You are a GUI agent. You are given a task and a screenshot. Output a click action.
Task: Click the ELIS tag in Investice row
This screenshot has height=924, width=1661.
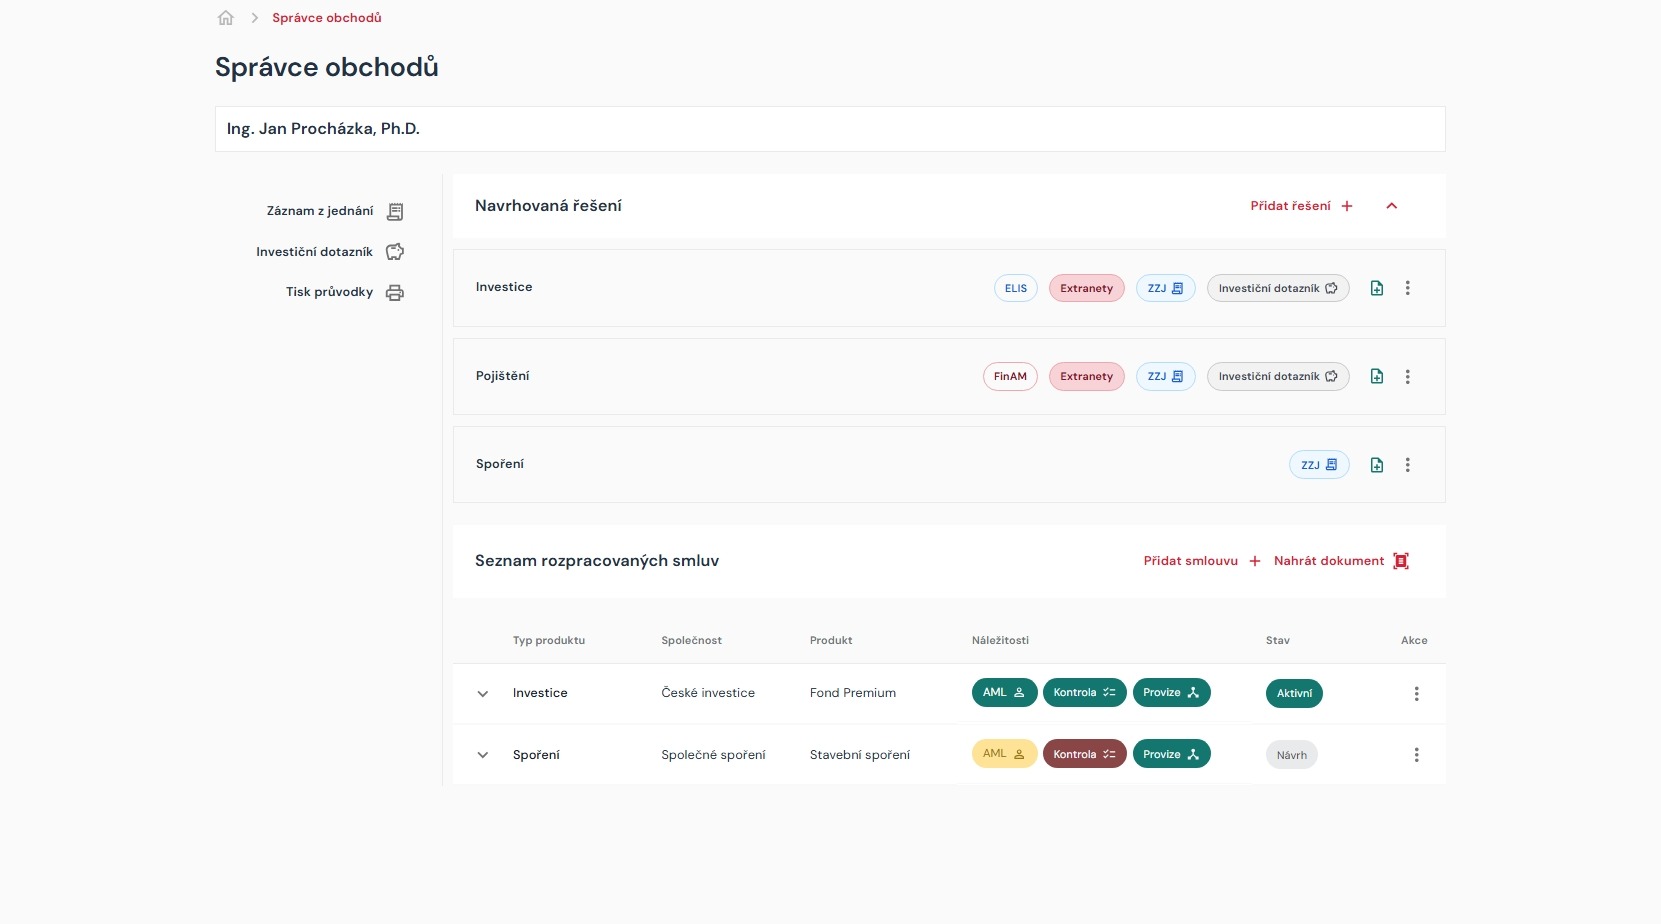point(1015,288)
